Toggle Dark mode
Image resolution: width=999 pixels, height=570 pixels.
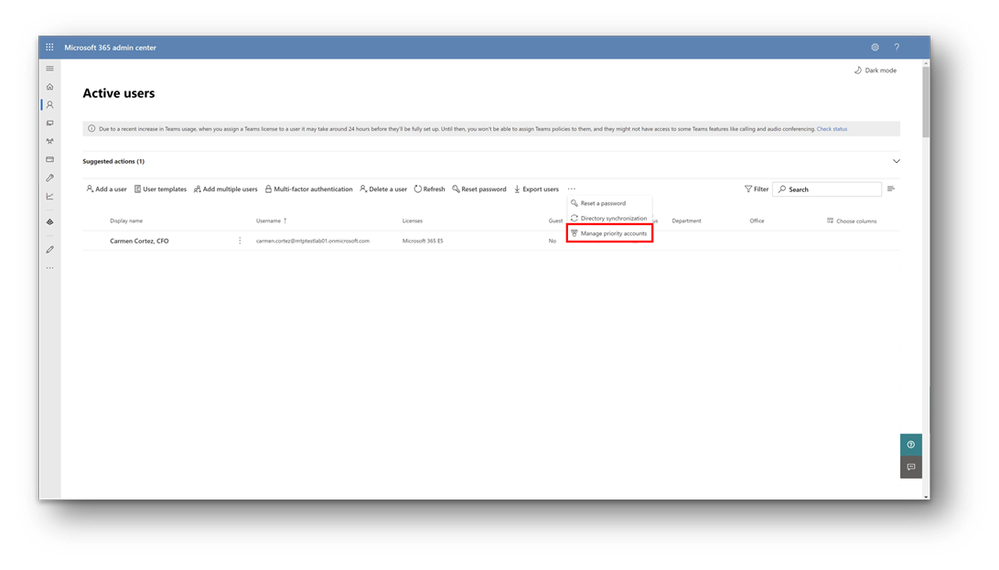click(875, 71)
